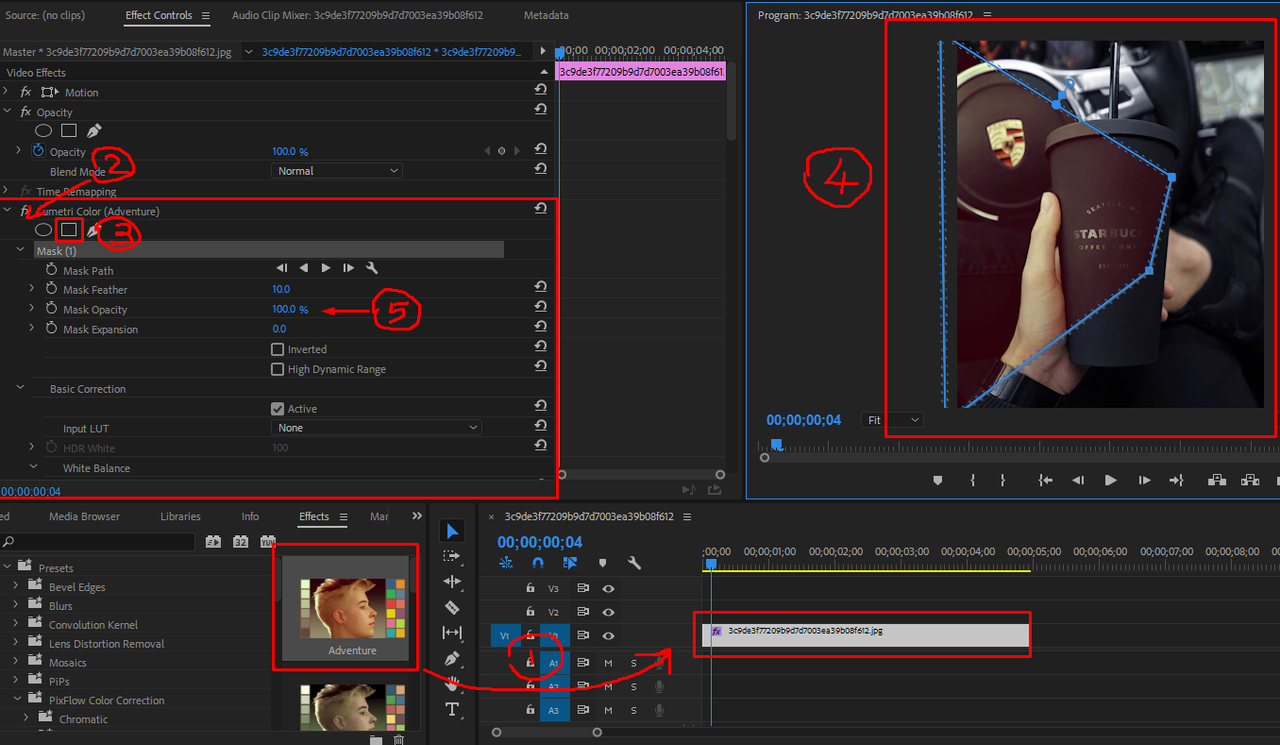Switch to the Metadata tab
Viewport: 1280px width, 745px height.
546,15
